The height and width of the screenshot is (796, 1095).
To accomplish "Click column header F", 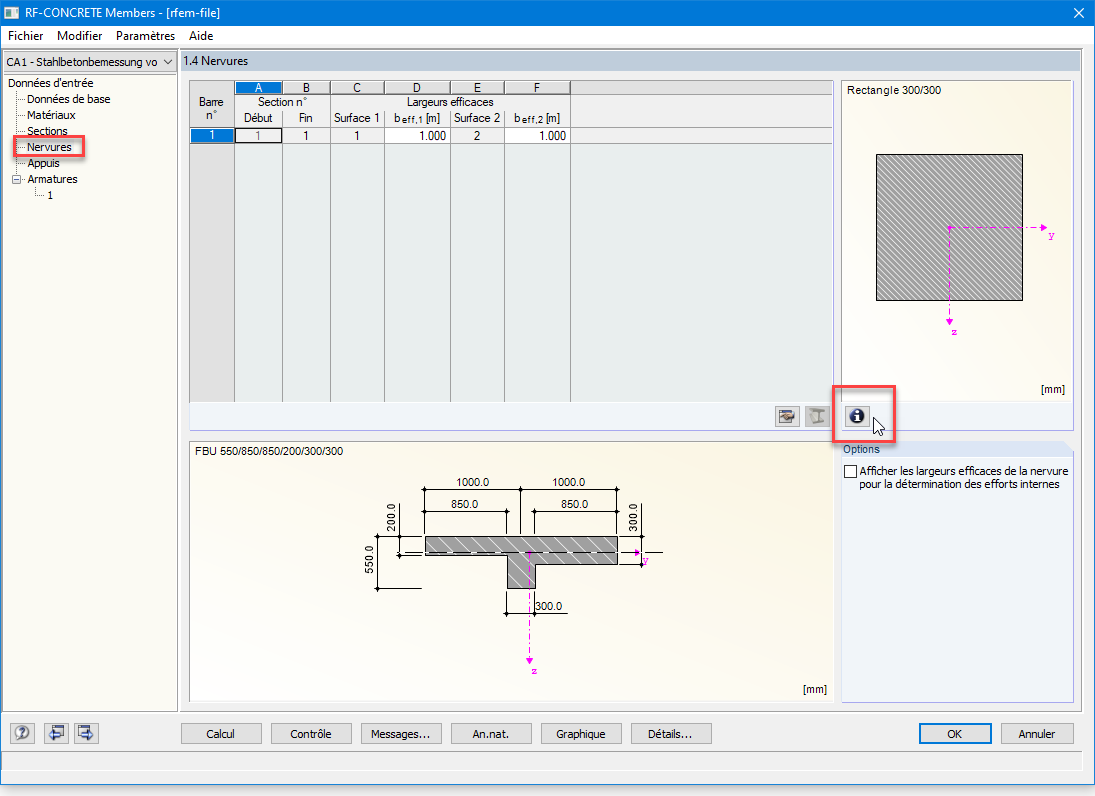I will tap(537, 88).
